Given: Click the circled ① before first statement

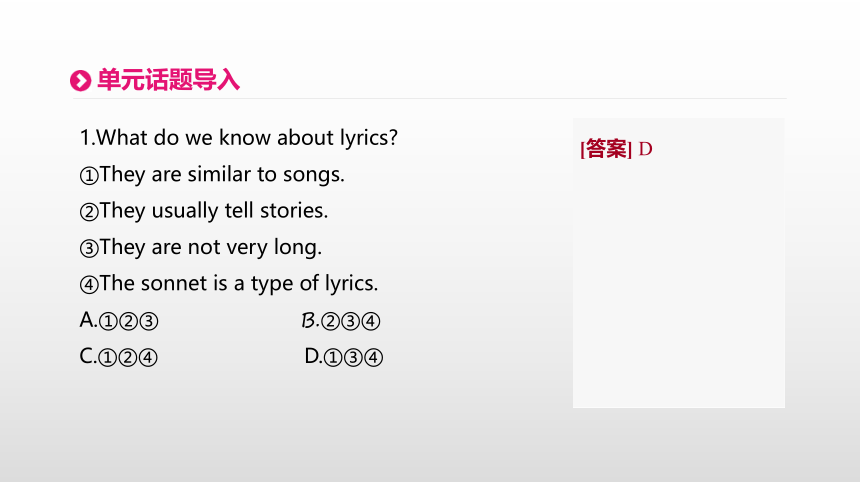Looking at the screenshot, I should (89, 175).
